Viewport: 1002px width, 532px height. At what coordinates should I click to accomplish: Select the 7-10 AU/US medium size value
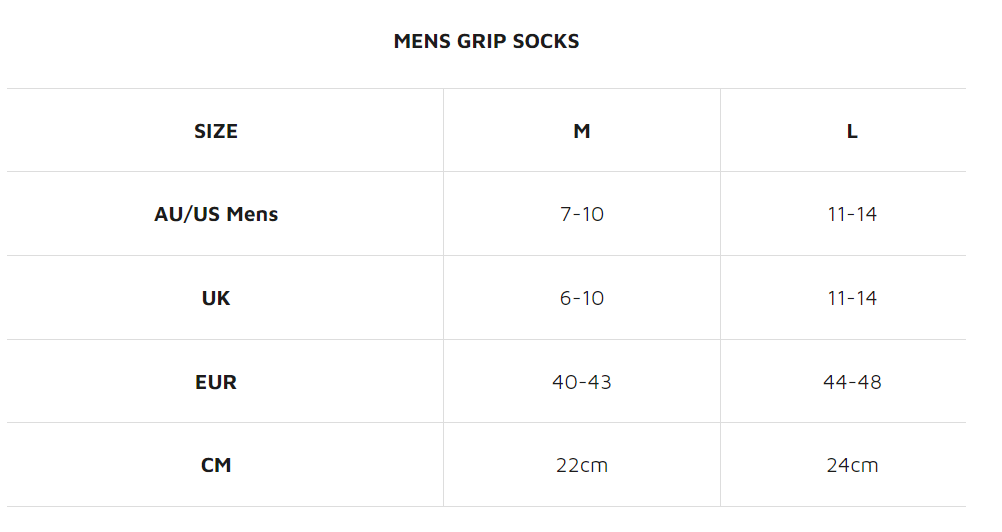point(582,214)
